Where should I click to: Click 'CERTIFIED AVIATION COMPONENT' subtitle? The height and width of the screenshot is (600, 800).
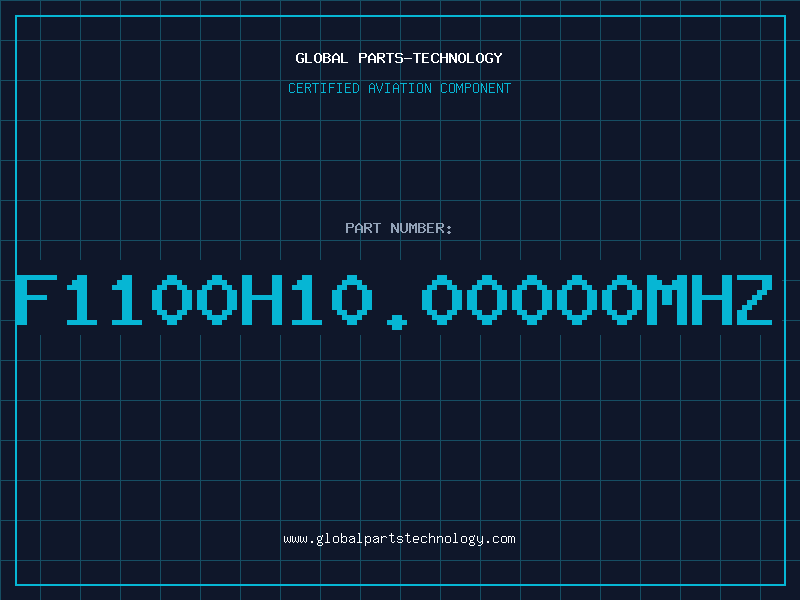click(x=399, y=88)
